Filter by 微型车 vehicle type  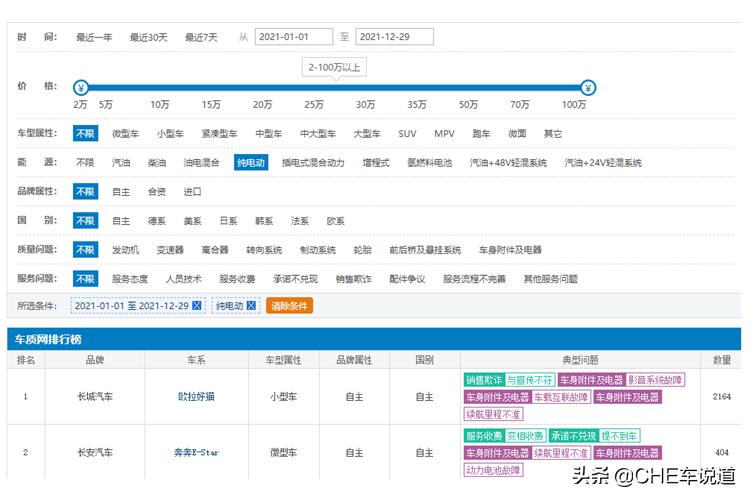[x=125, y=133]
